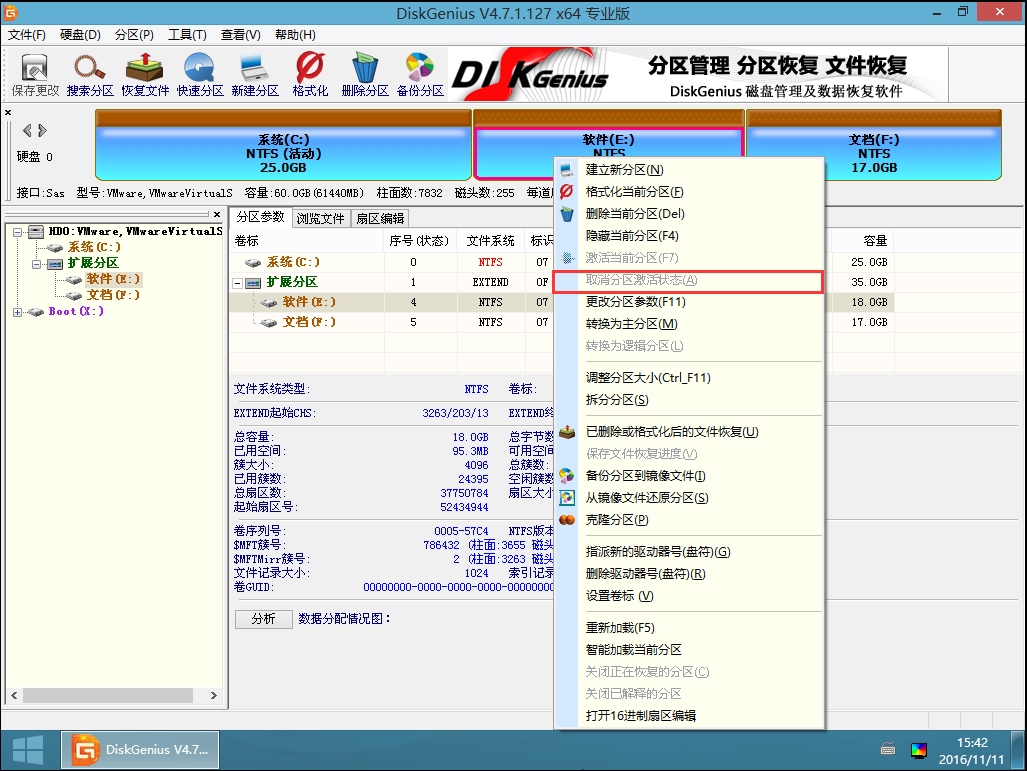Screen dimensions: 1027x771
Task: Click the Quick Partition (快速分区) toolbar icon
Action: coord(200,75)
